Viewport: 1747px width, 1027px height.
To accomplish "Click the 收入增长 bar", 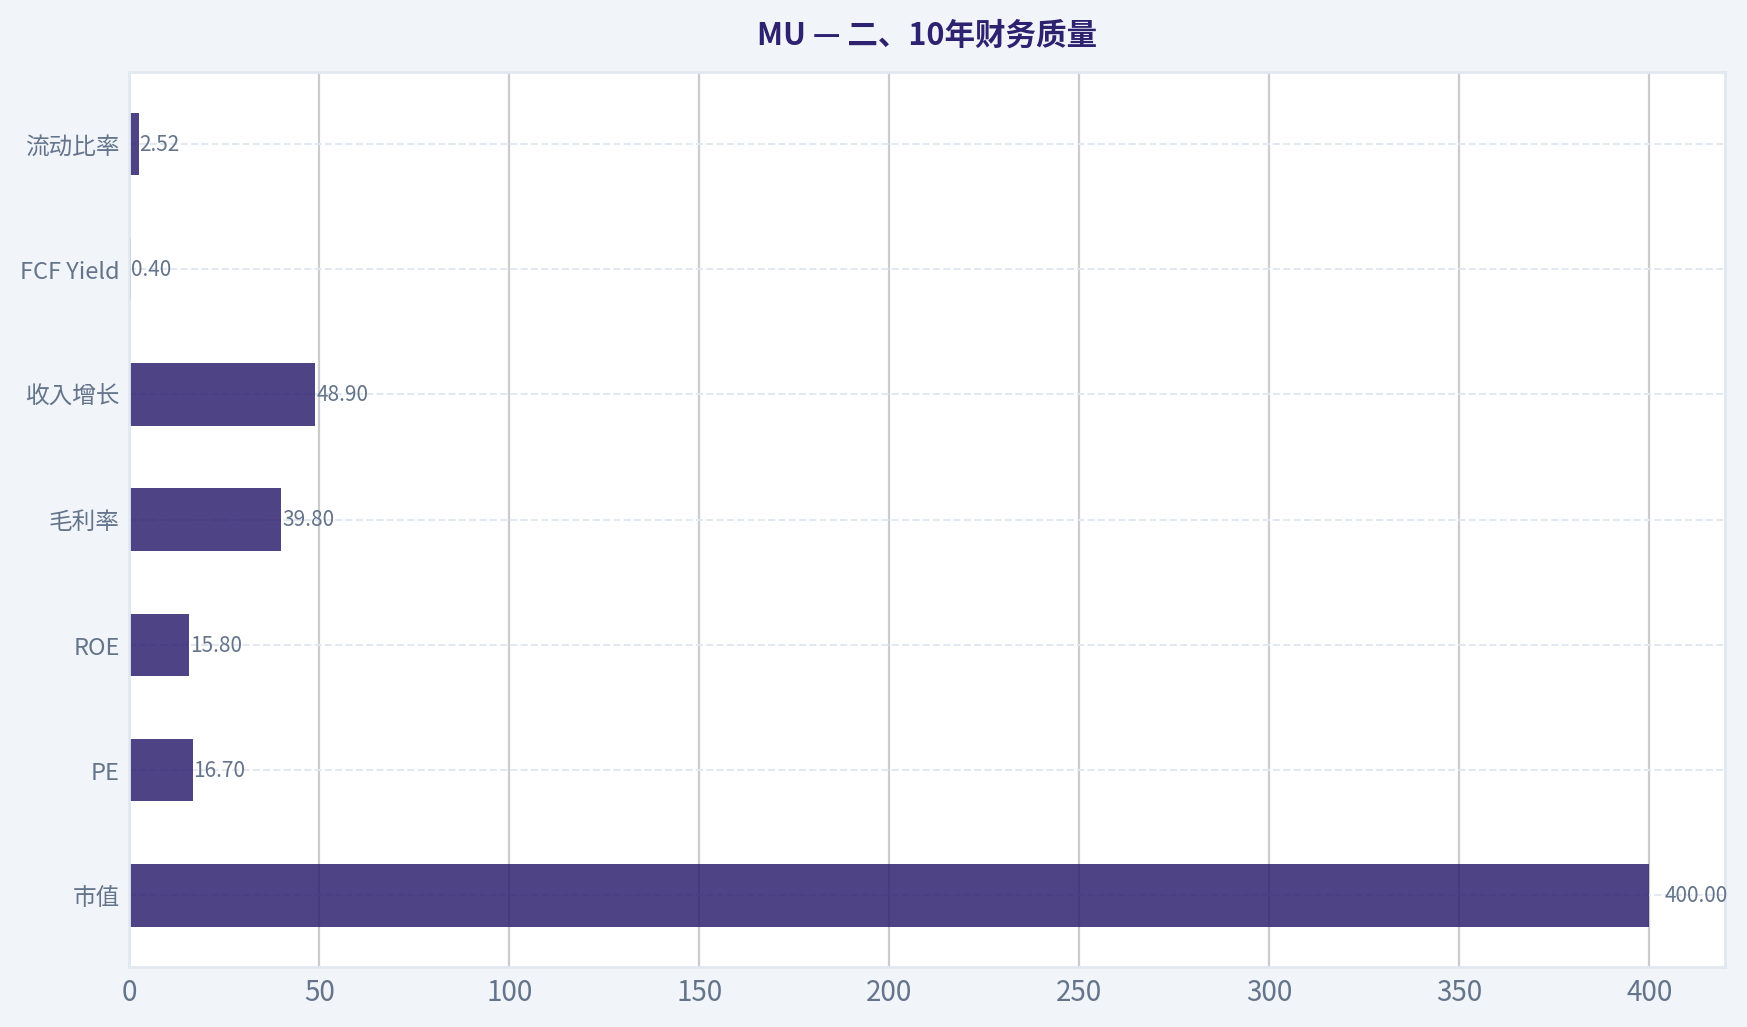I will (x=223, y=394).
